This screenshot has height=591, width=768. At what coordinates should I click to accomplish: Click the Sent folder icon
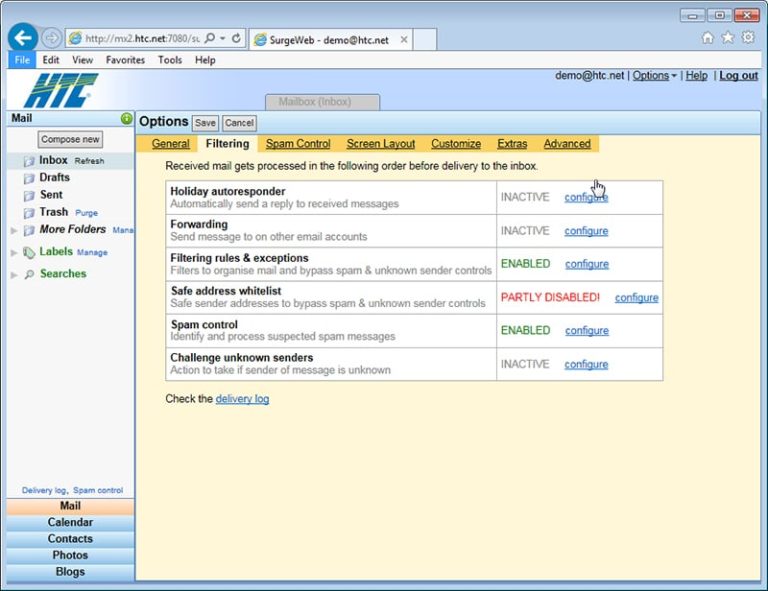[29, 195]
